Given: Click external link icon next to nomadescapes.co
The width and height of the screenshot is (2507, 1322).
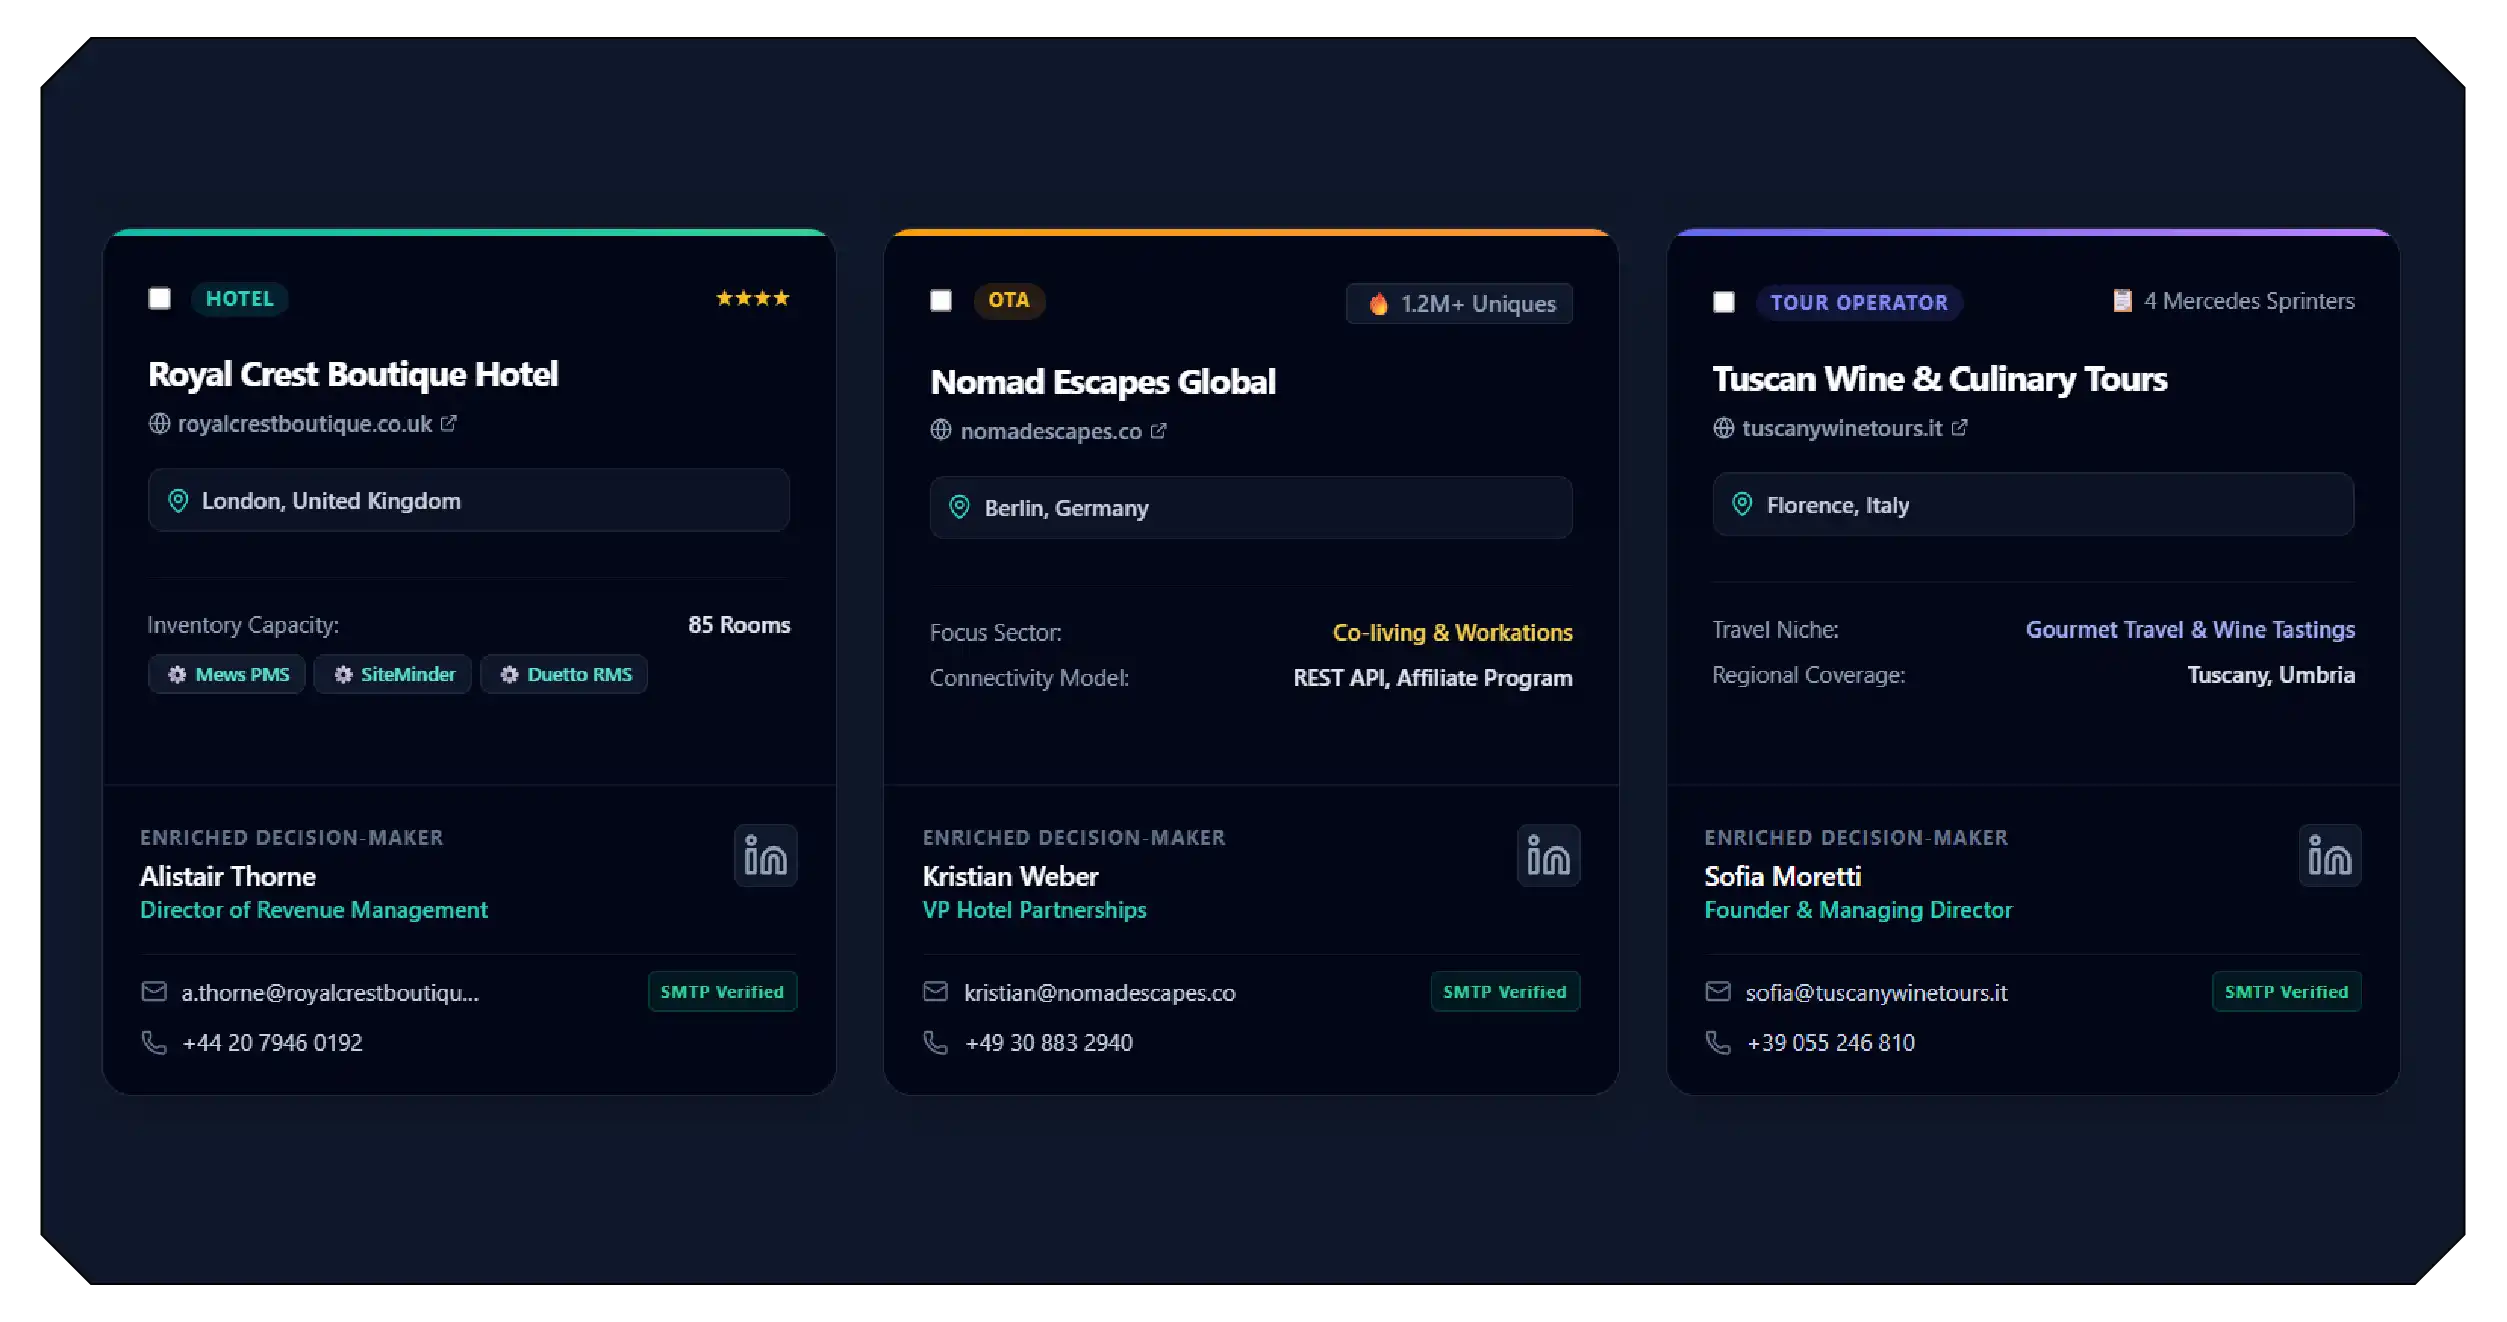Looking at the screenshot, I should tap(1159, 431).
